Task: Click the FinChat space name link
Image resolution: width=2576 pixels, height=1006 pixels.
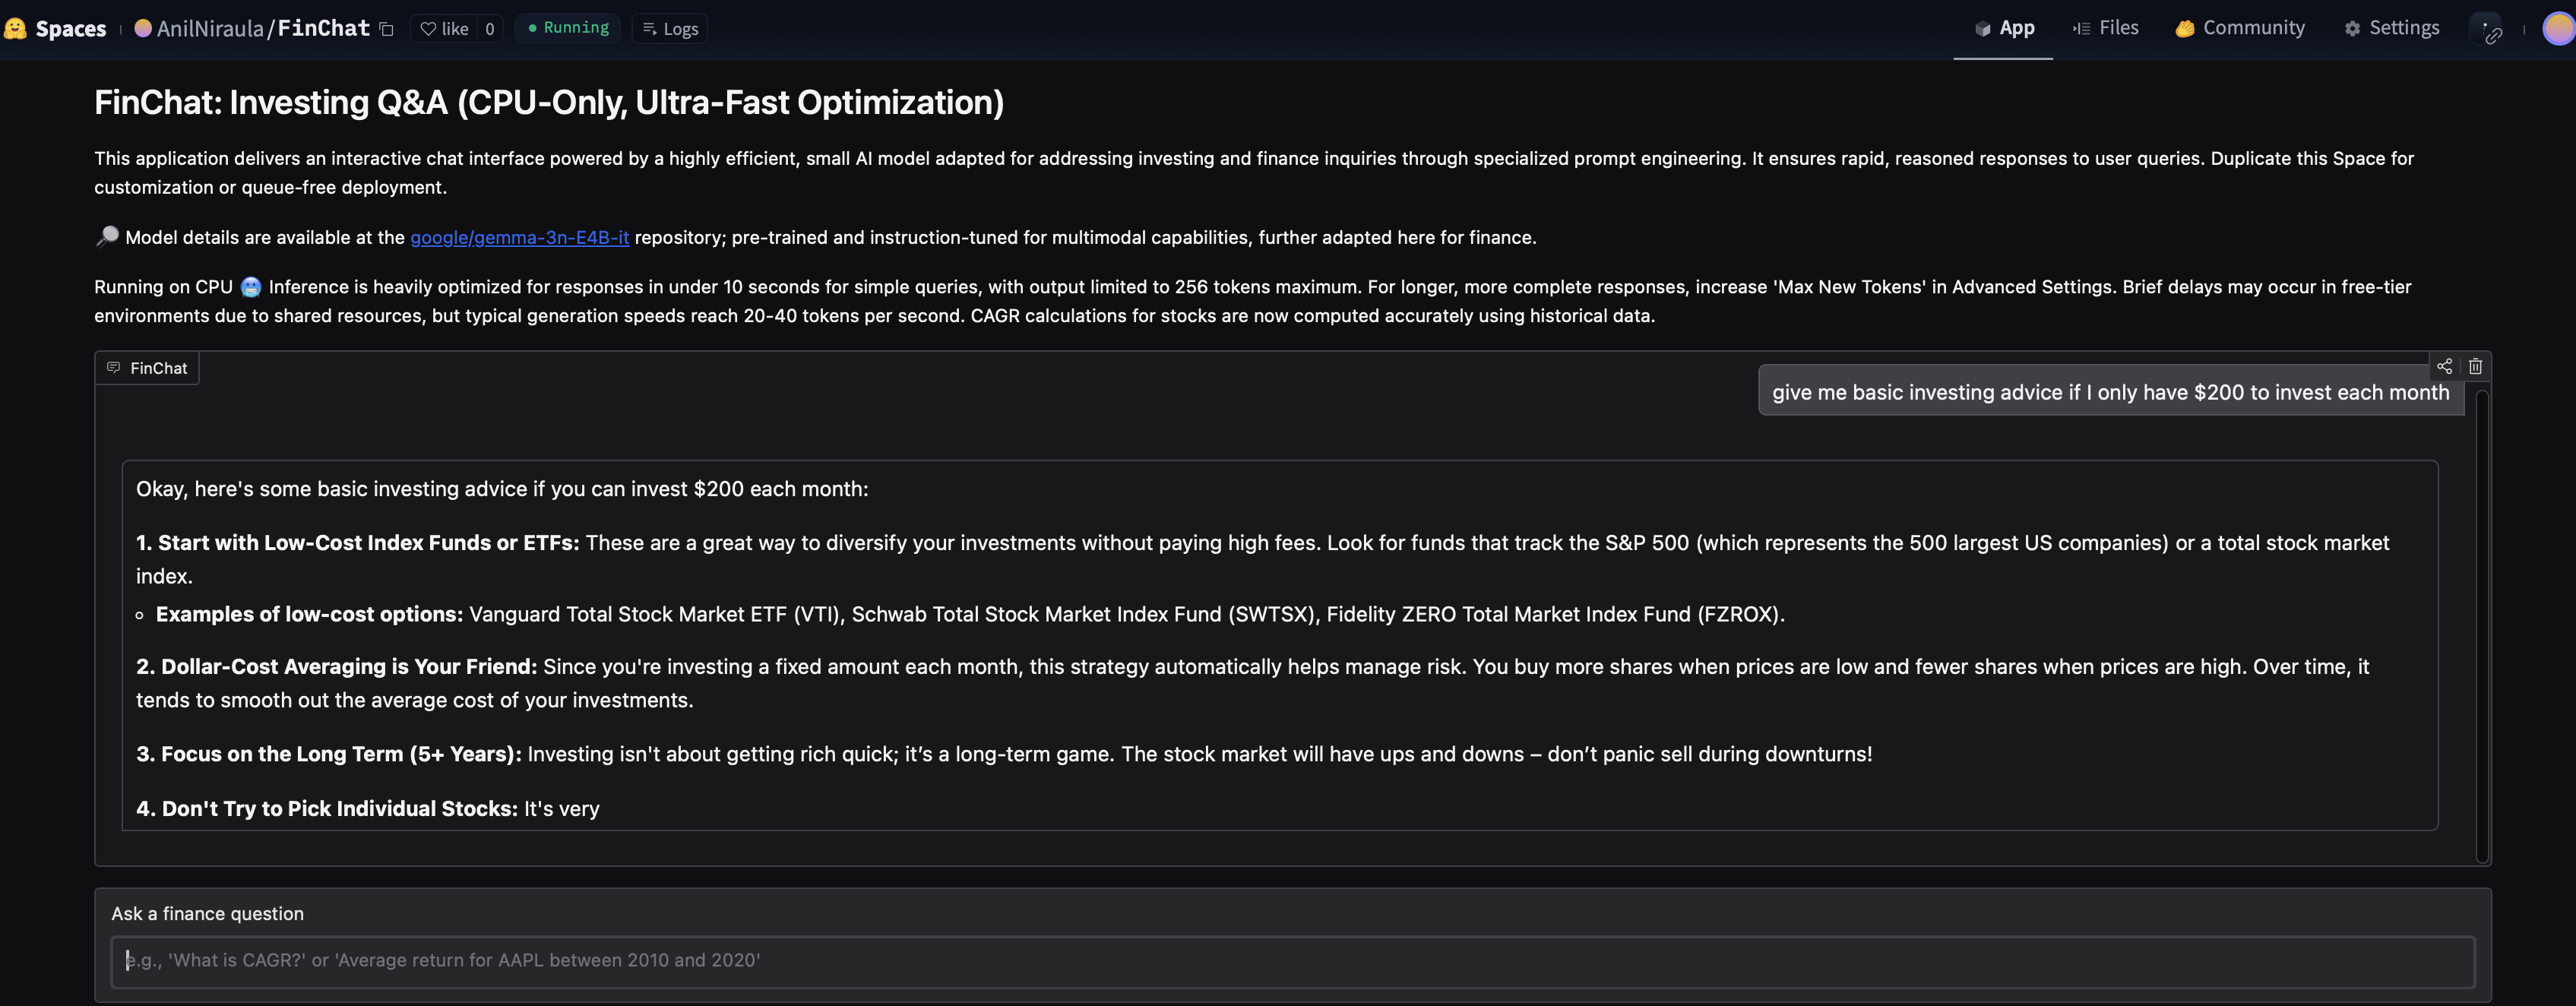Action: click(x=323, y=28)
